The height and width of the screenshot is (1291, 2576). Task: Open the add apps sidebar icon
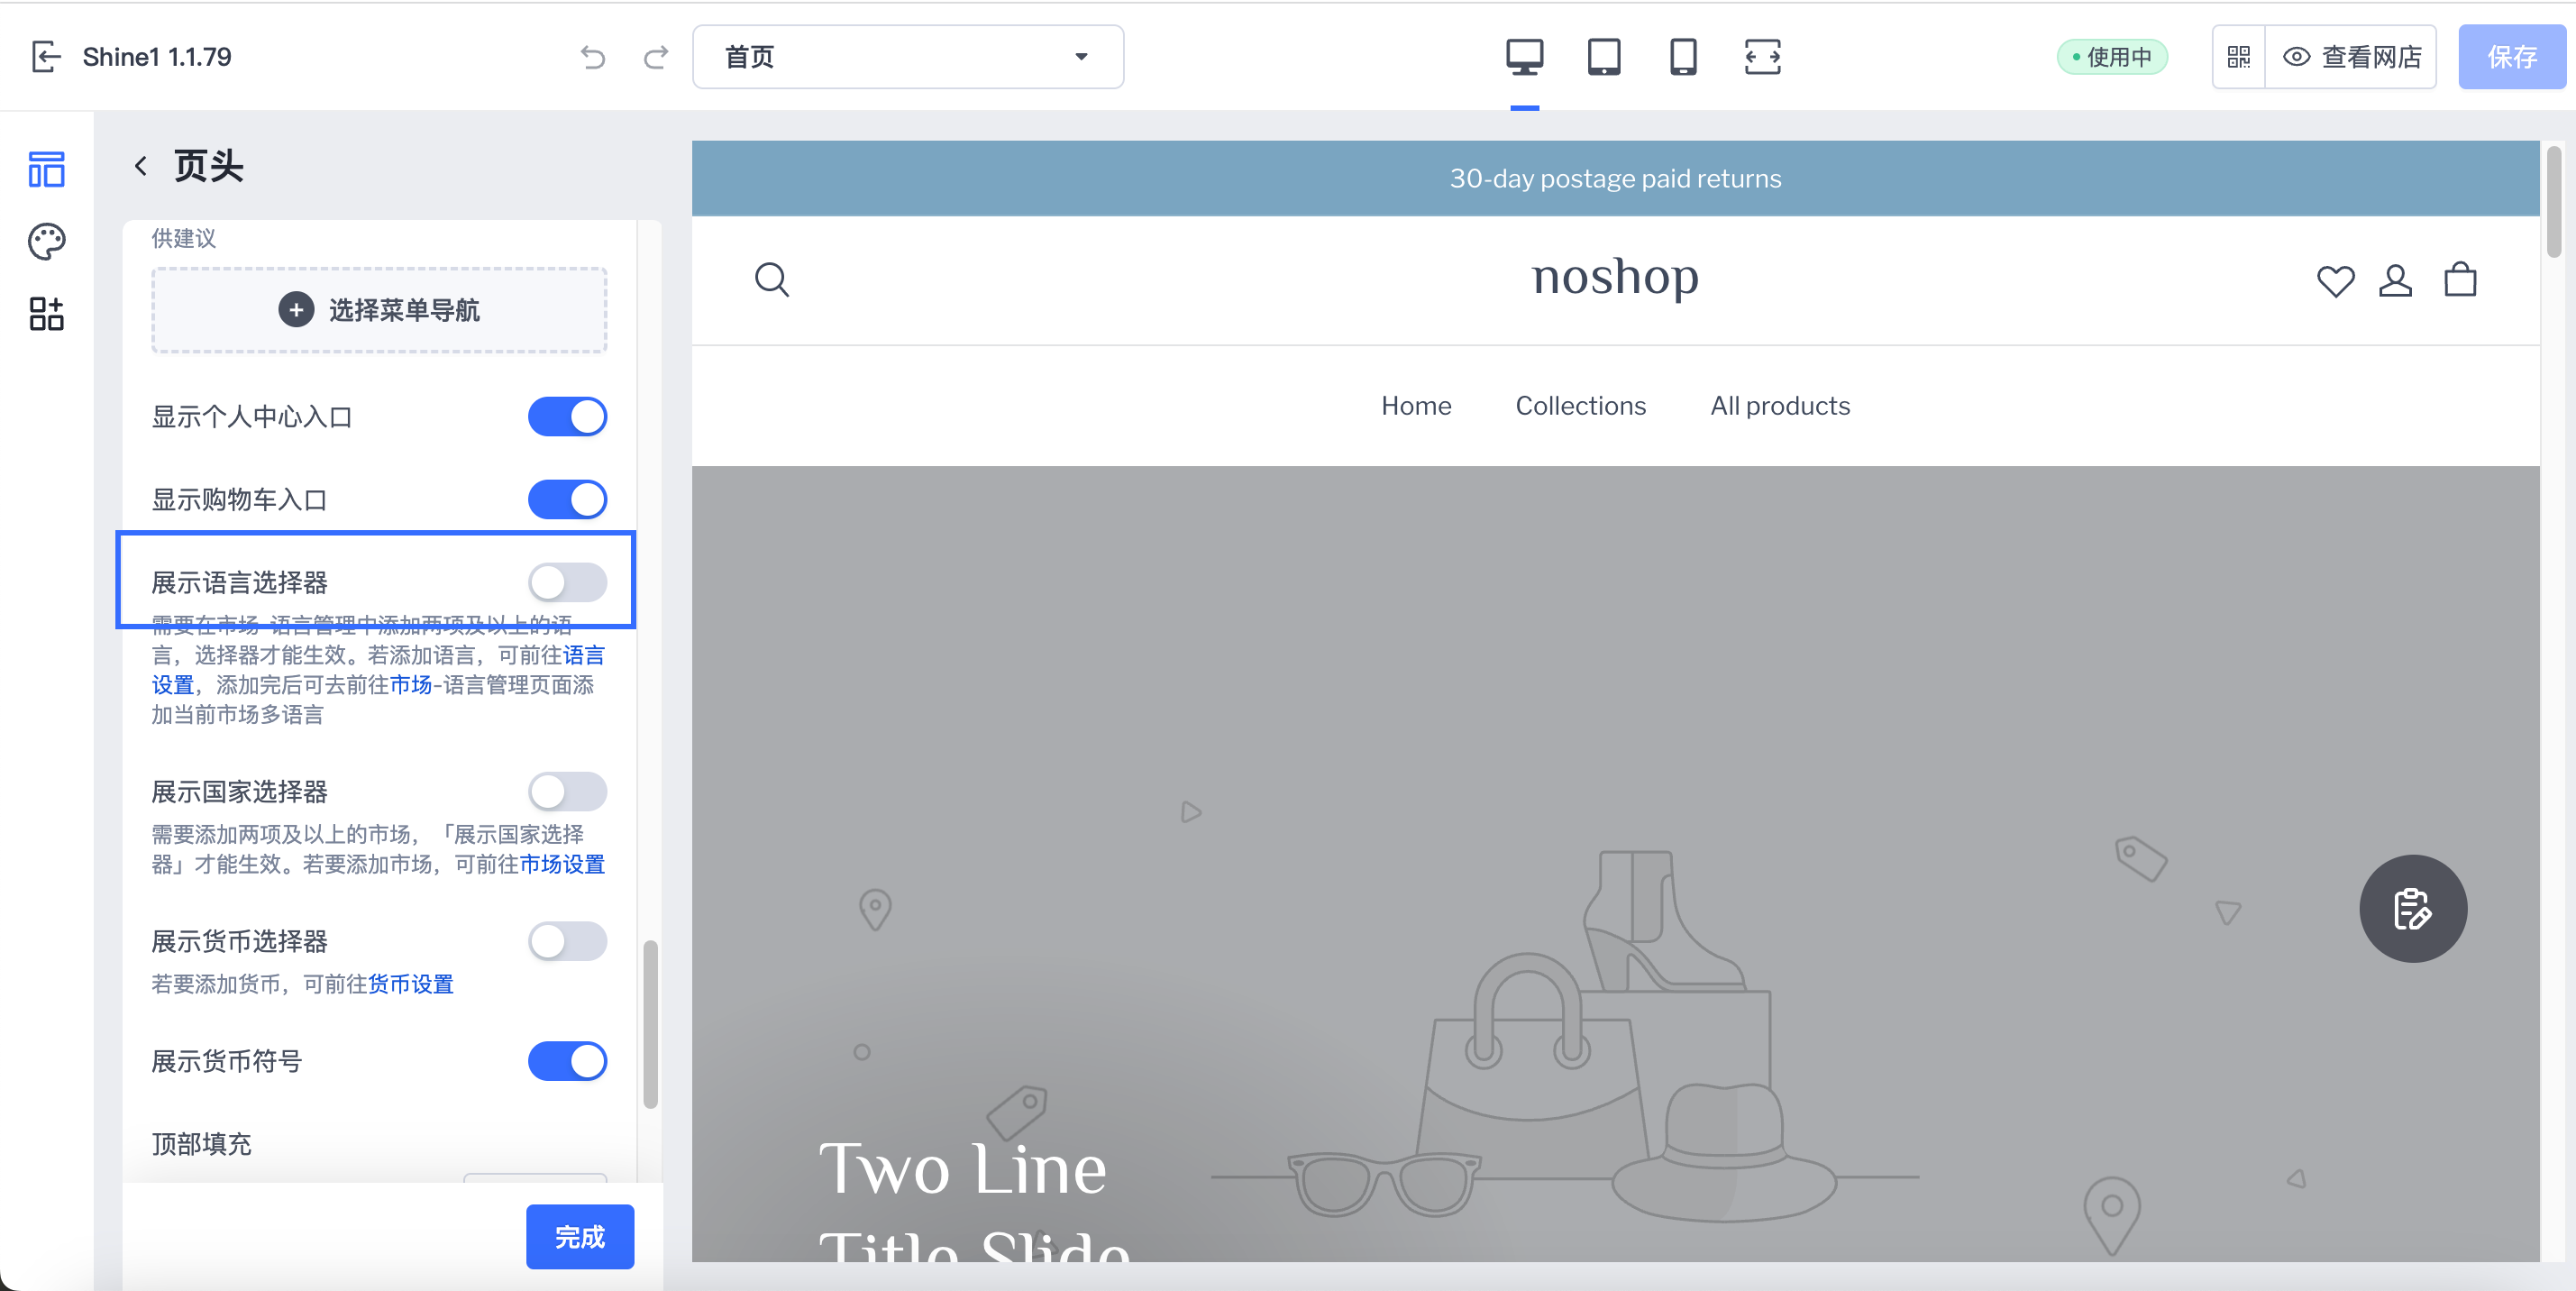click(46, 314)
